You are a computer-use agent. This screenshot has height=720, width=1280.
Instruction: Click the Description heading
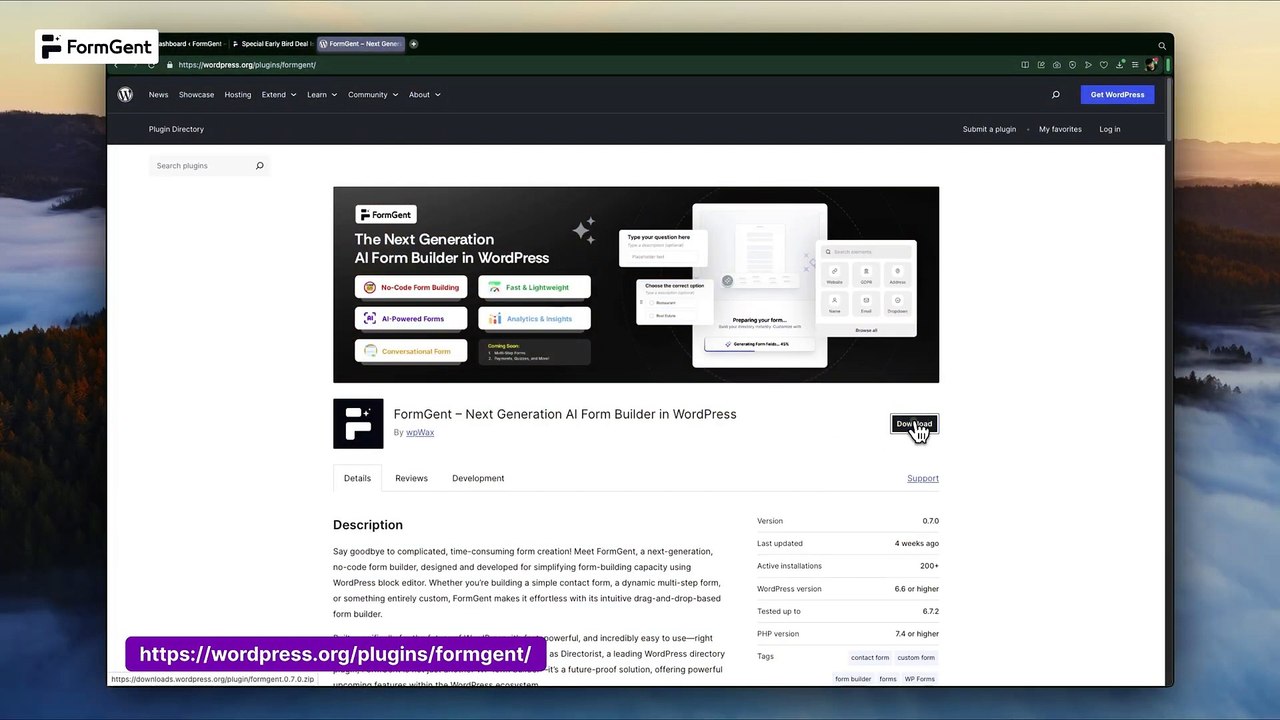pyautogui.click(x=368, y=525)
